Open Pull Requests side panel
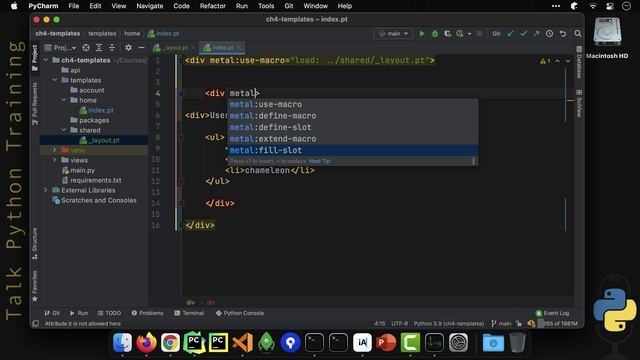640x360 pixels. 35,103
